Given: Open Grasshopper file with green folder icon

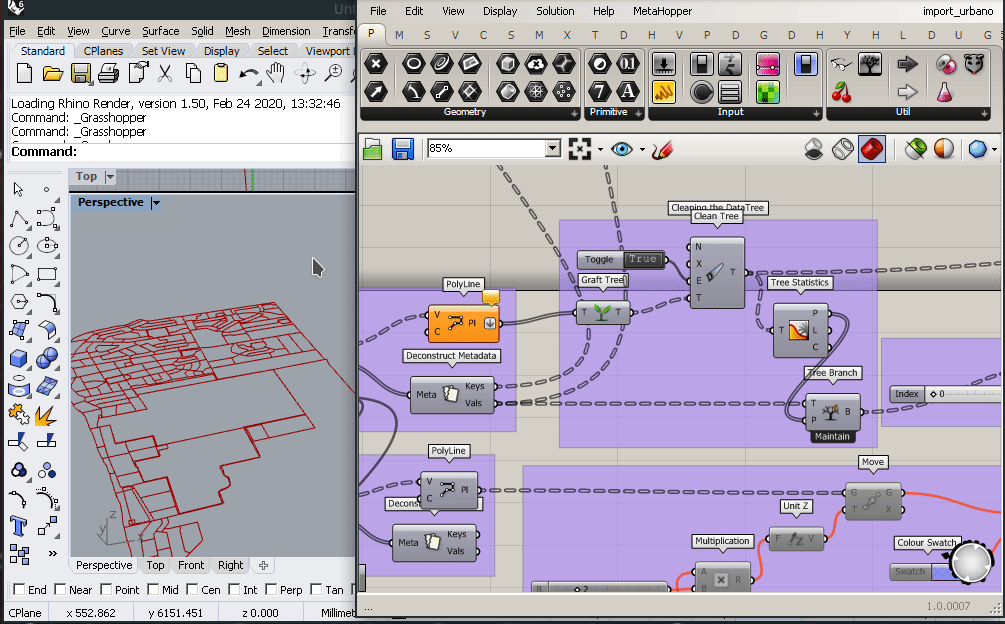Looking at the screenshot, I should 372,150.
